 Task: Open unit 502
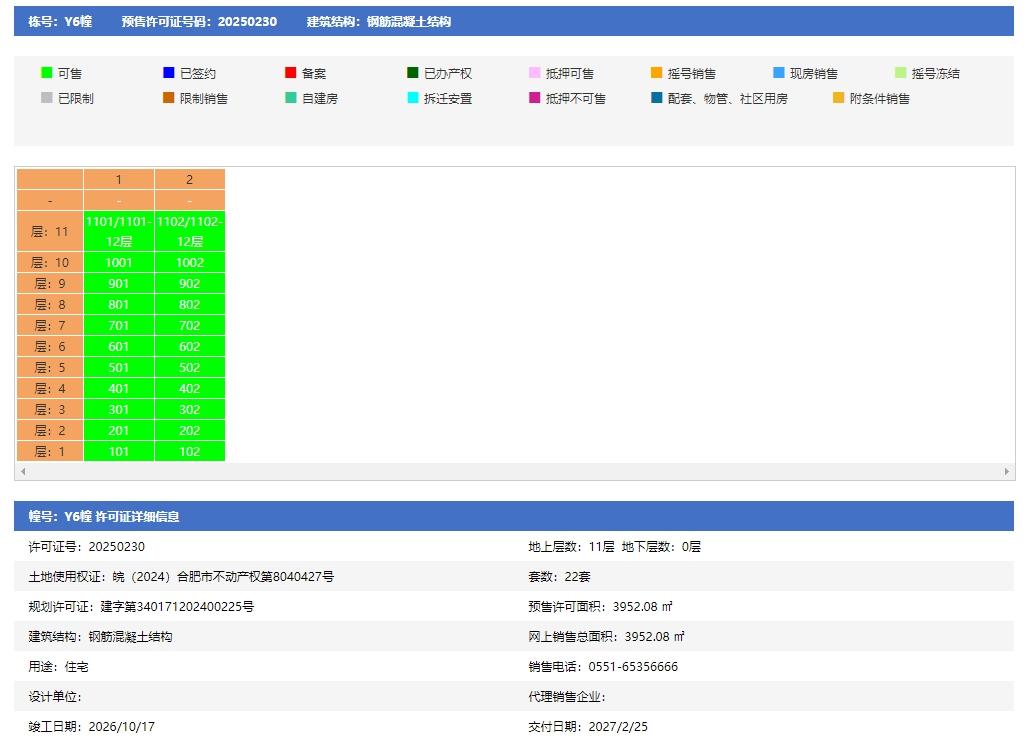189,368
